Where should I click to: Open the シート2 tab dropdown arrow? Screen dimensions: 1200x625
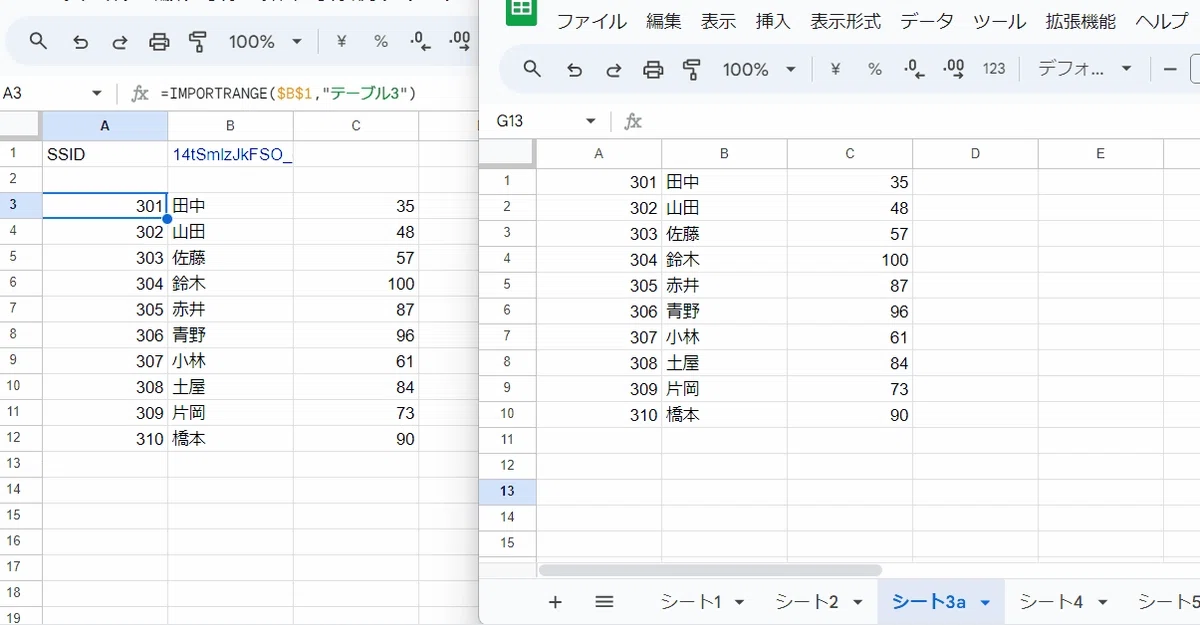858,603
